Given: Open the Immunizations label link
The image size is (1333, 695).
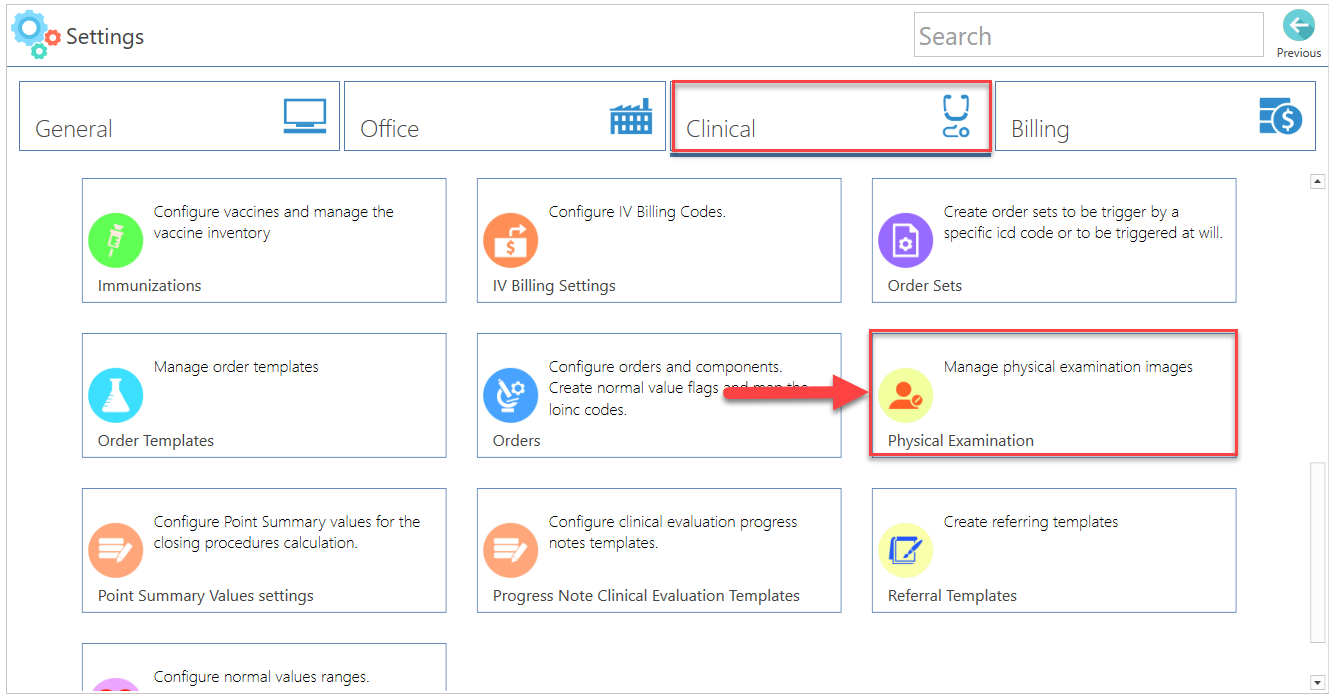Looking at the screenshot, I should point(150,285).
